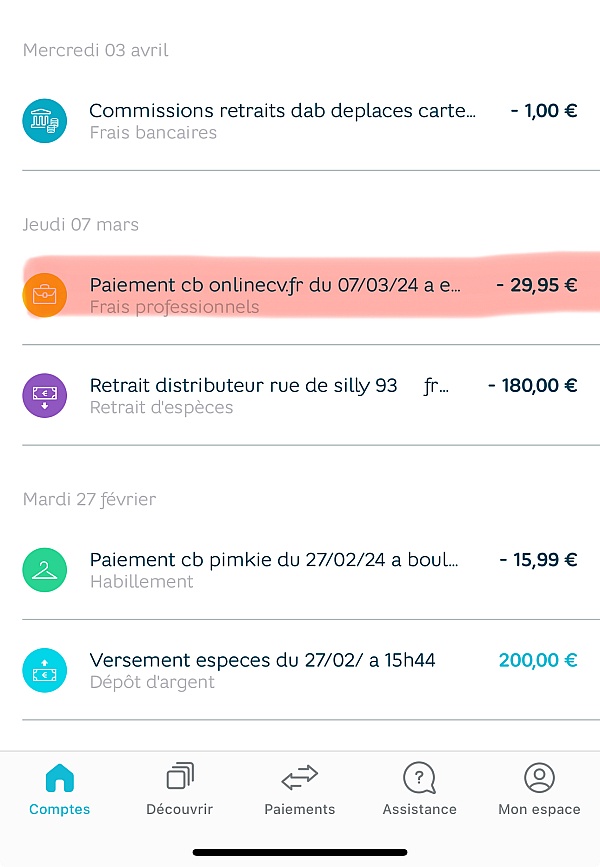This screenshot has height=867, width=600.
Task: Tap the cyan cash deposit icon
Action: point(45,670)
